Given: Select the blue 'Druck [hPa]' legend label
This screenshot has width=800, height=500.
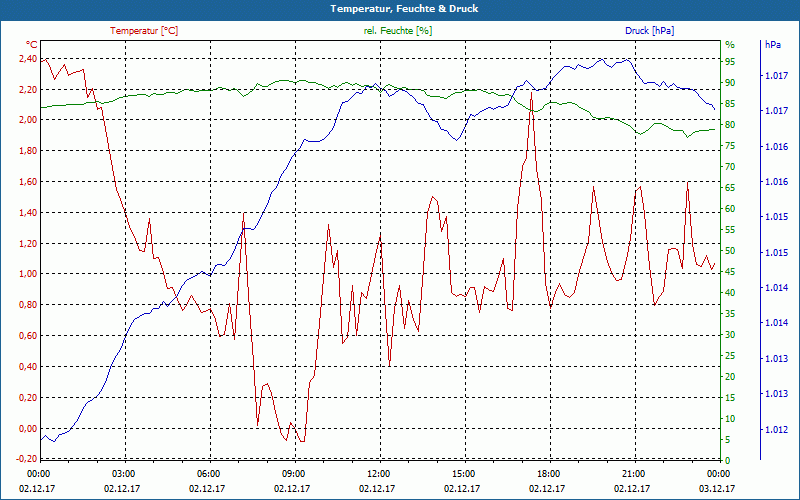Looking at the screenshot, I should (649, 31).
